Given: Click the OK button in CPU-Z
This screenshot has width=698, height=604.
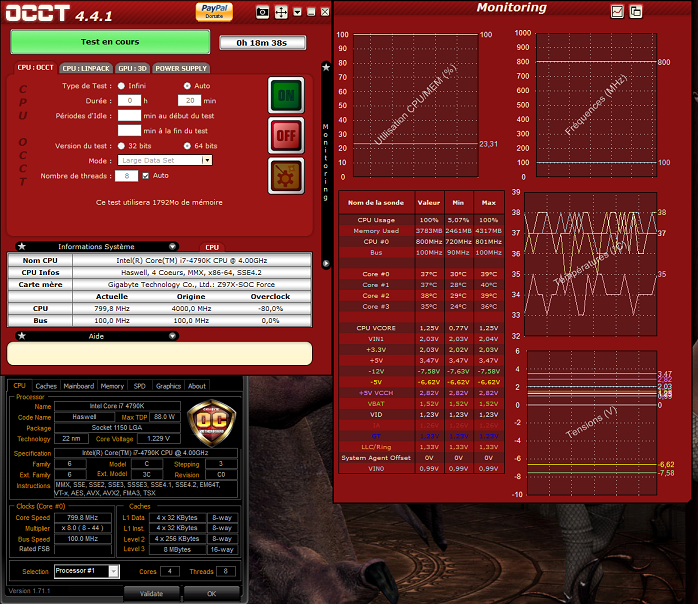Looking at the screenshot, I should click(x=211, y=594).
